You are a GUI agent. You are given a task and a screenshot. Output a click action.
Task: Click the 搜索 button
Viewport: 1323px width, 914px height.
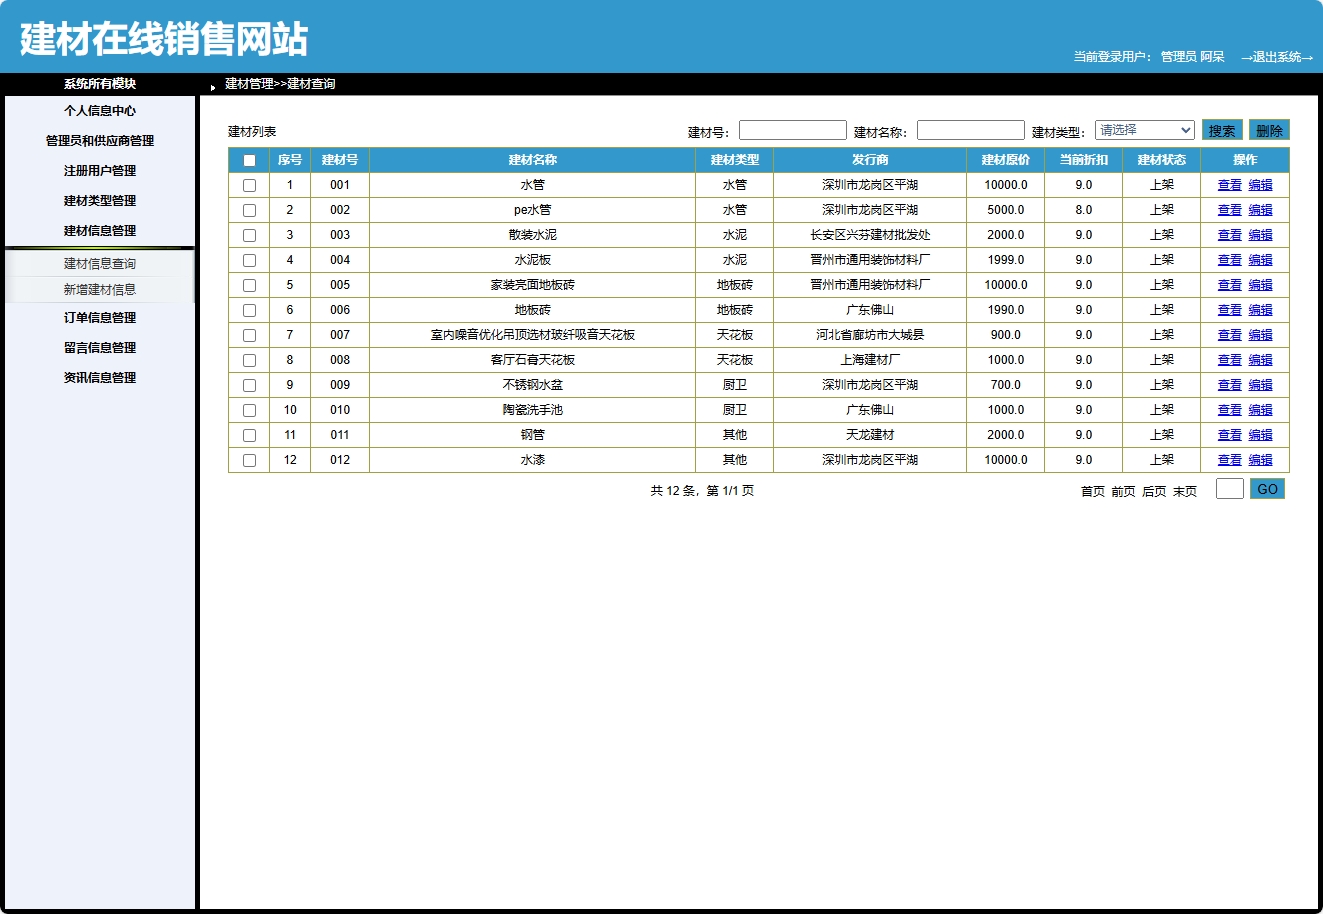pos(1221,129)
